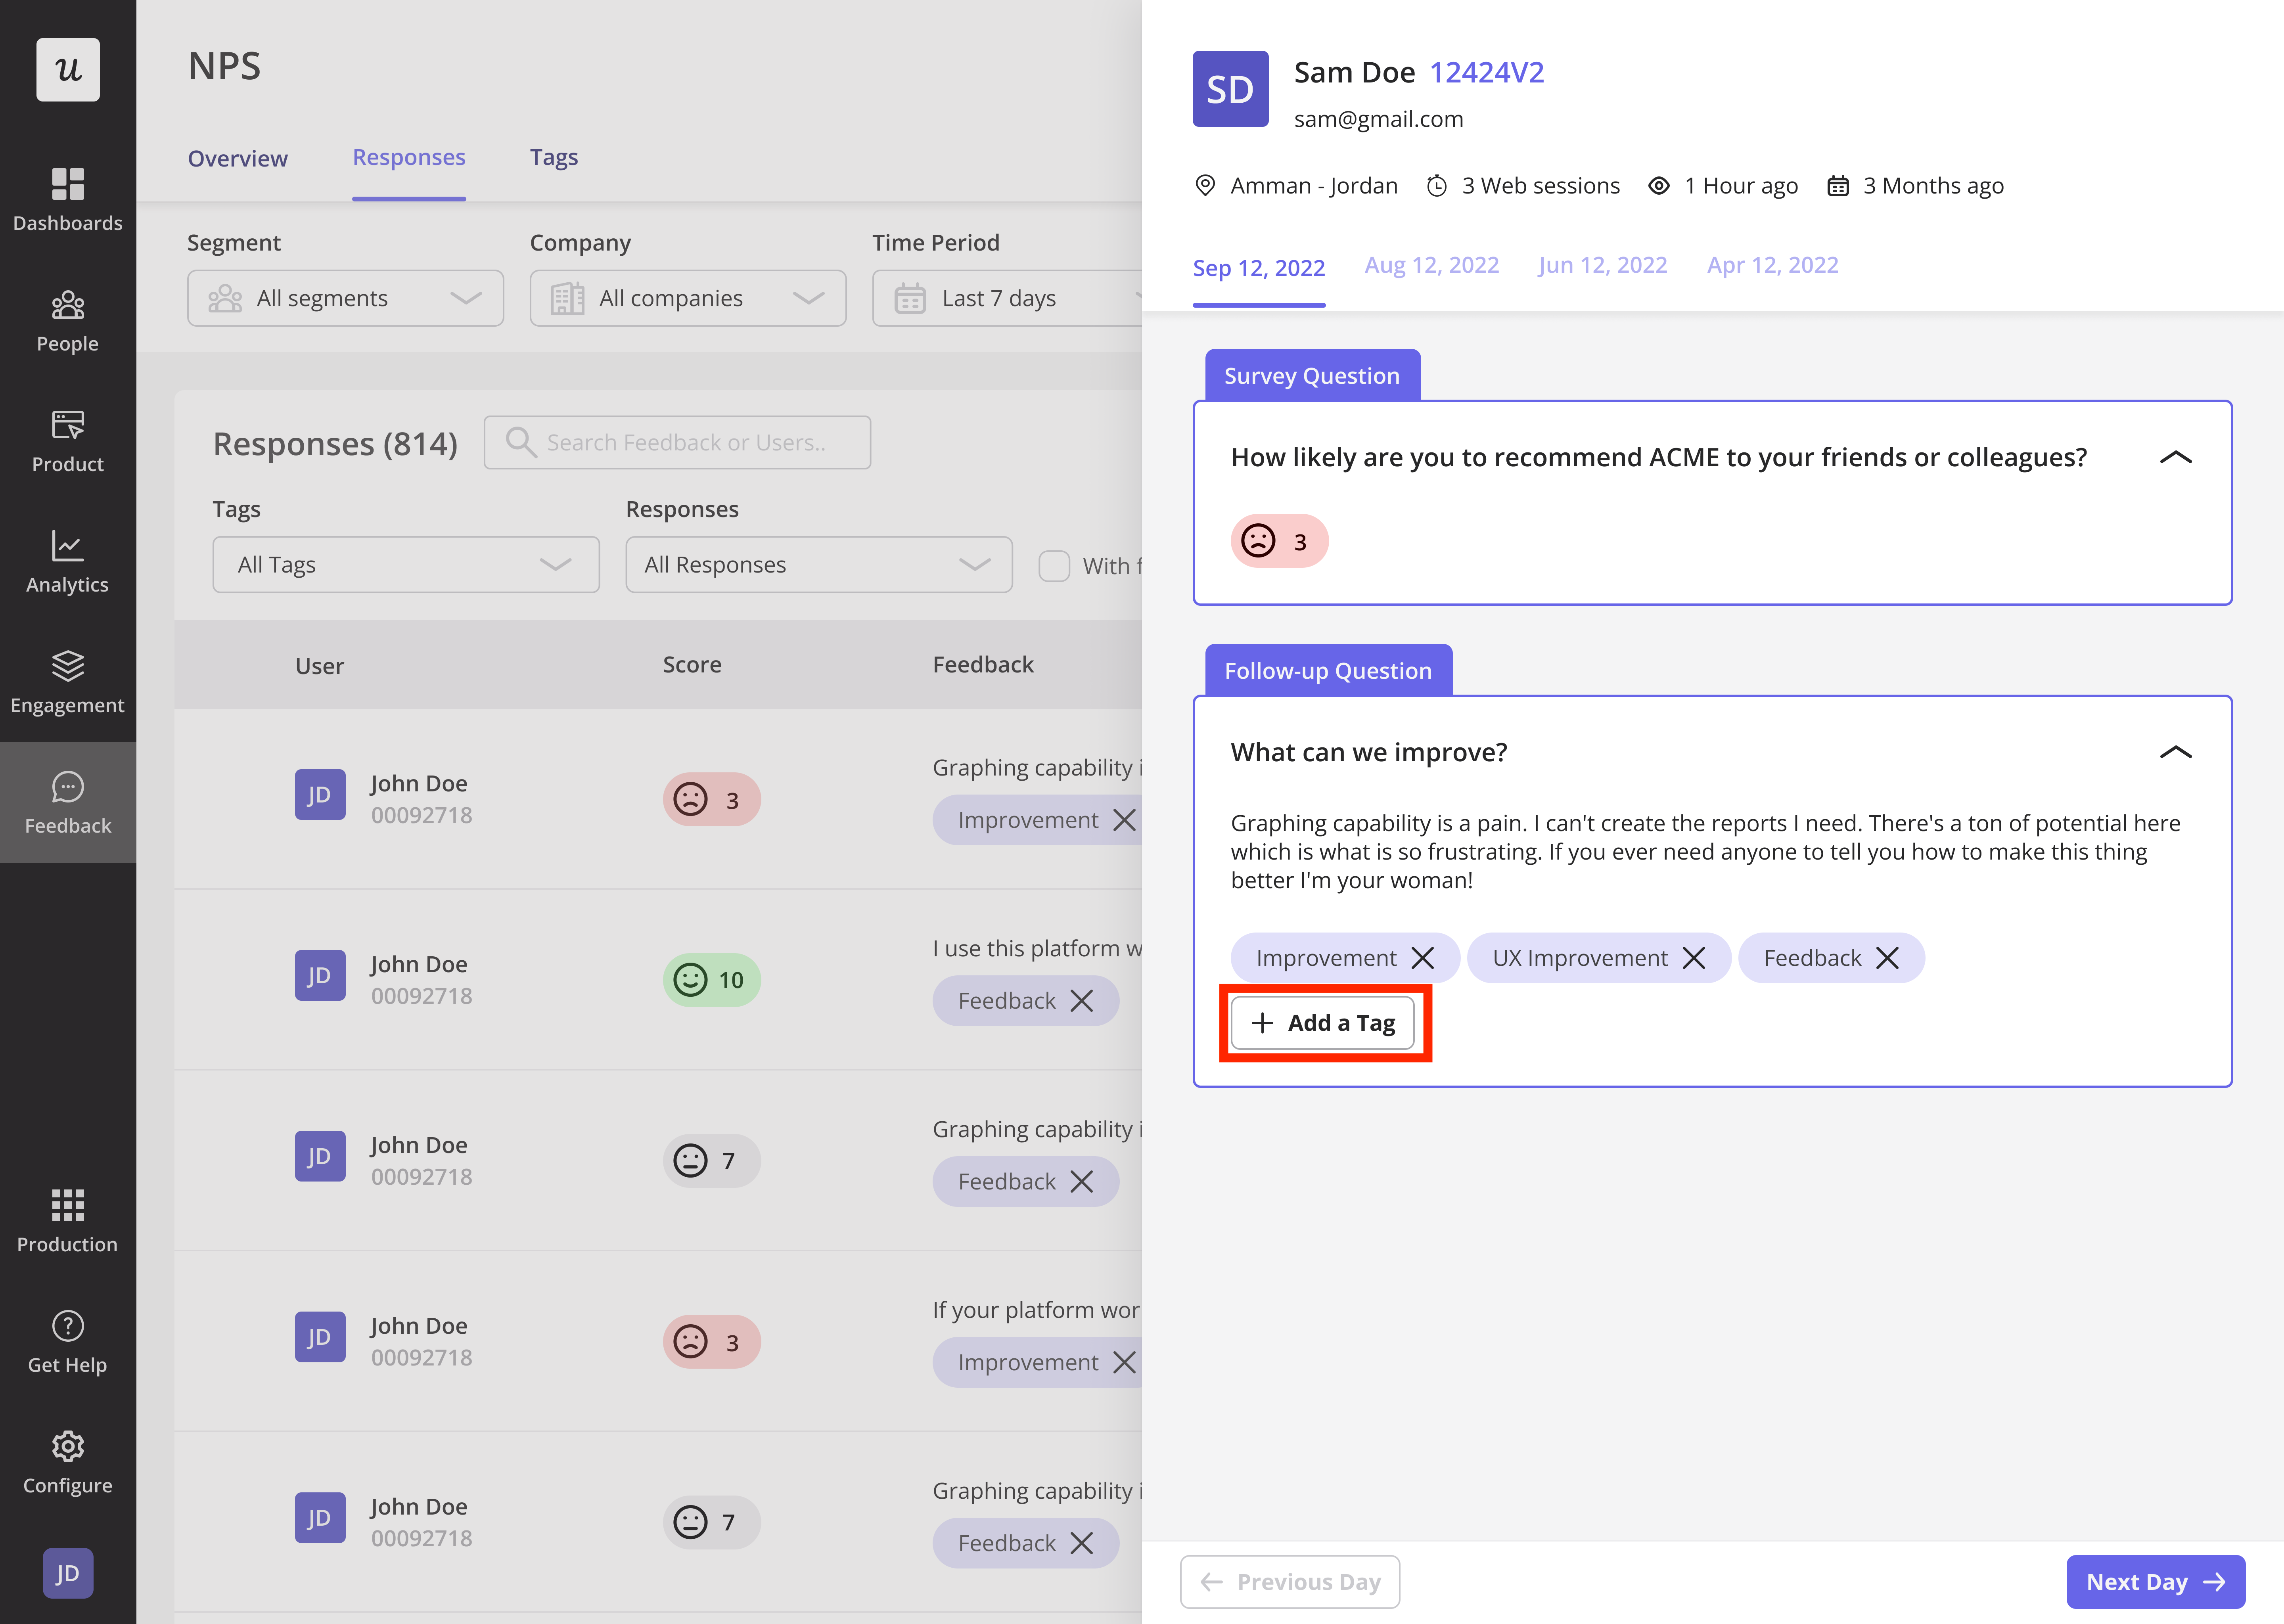Click the Feedback column header

tap(983, 665)
